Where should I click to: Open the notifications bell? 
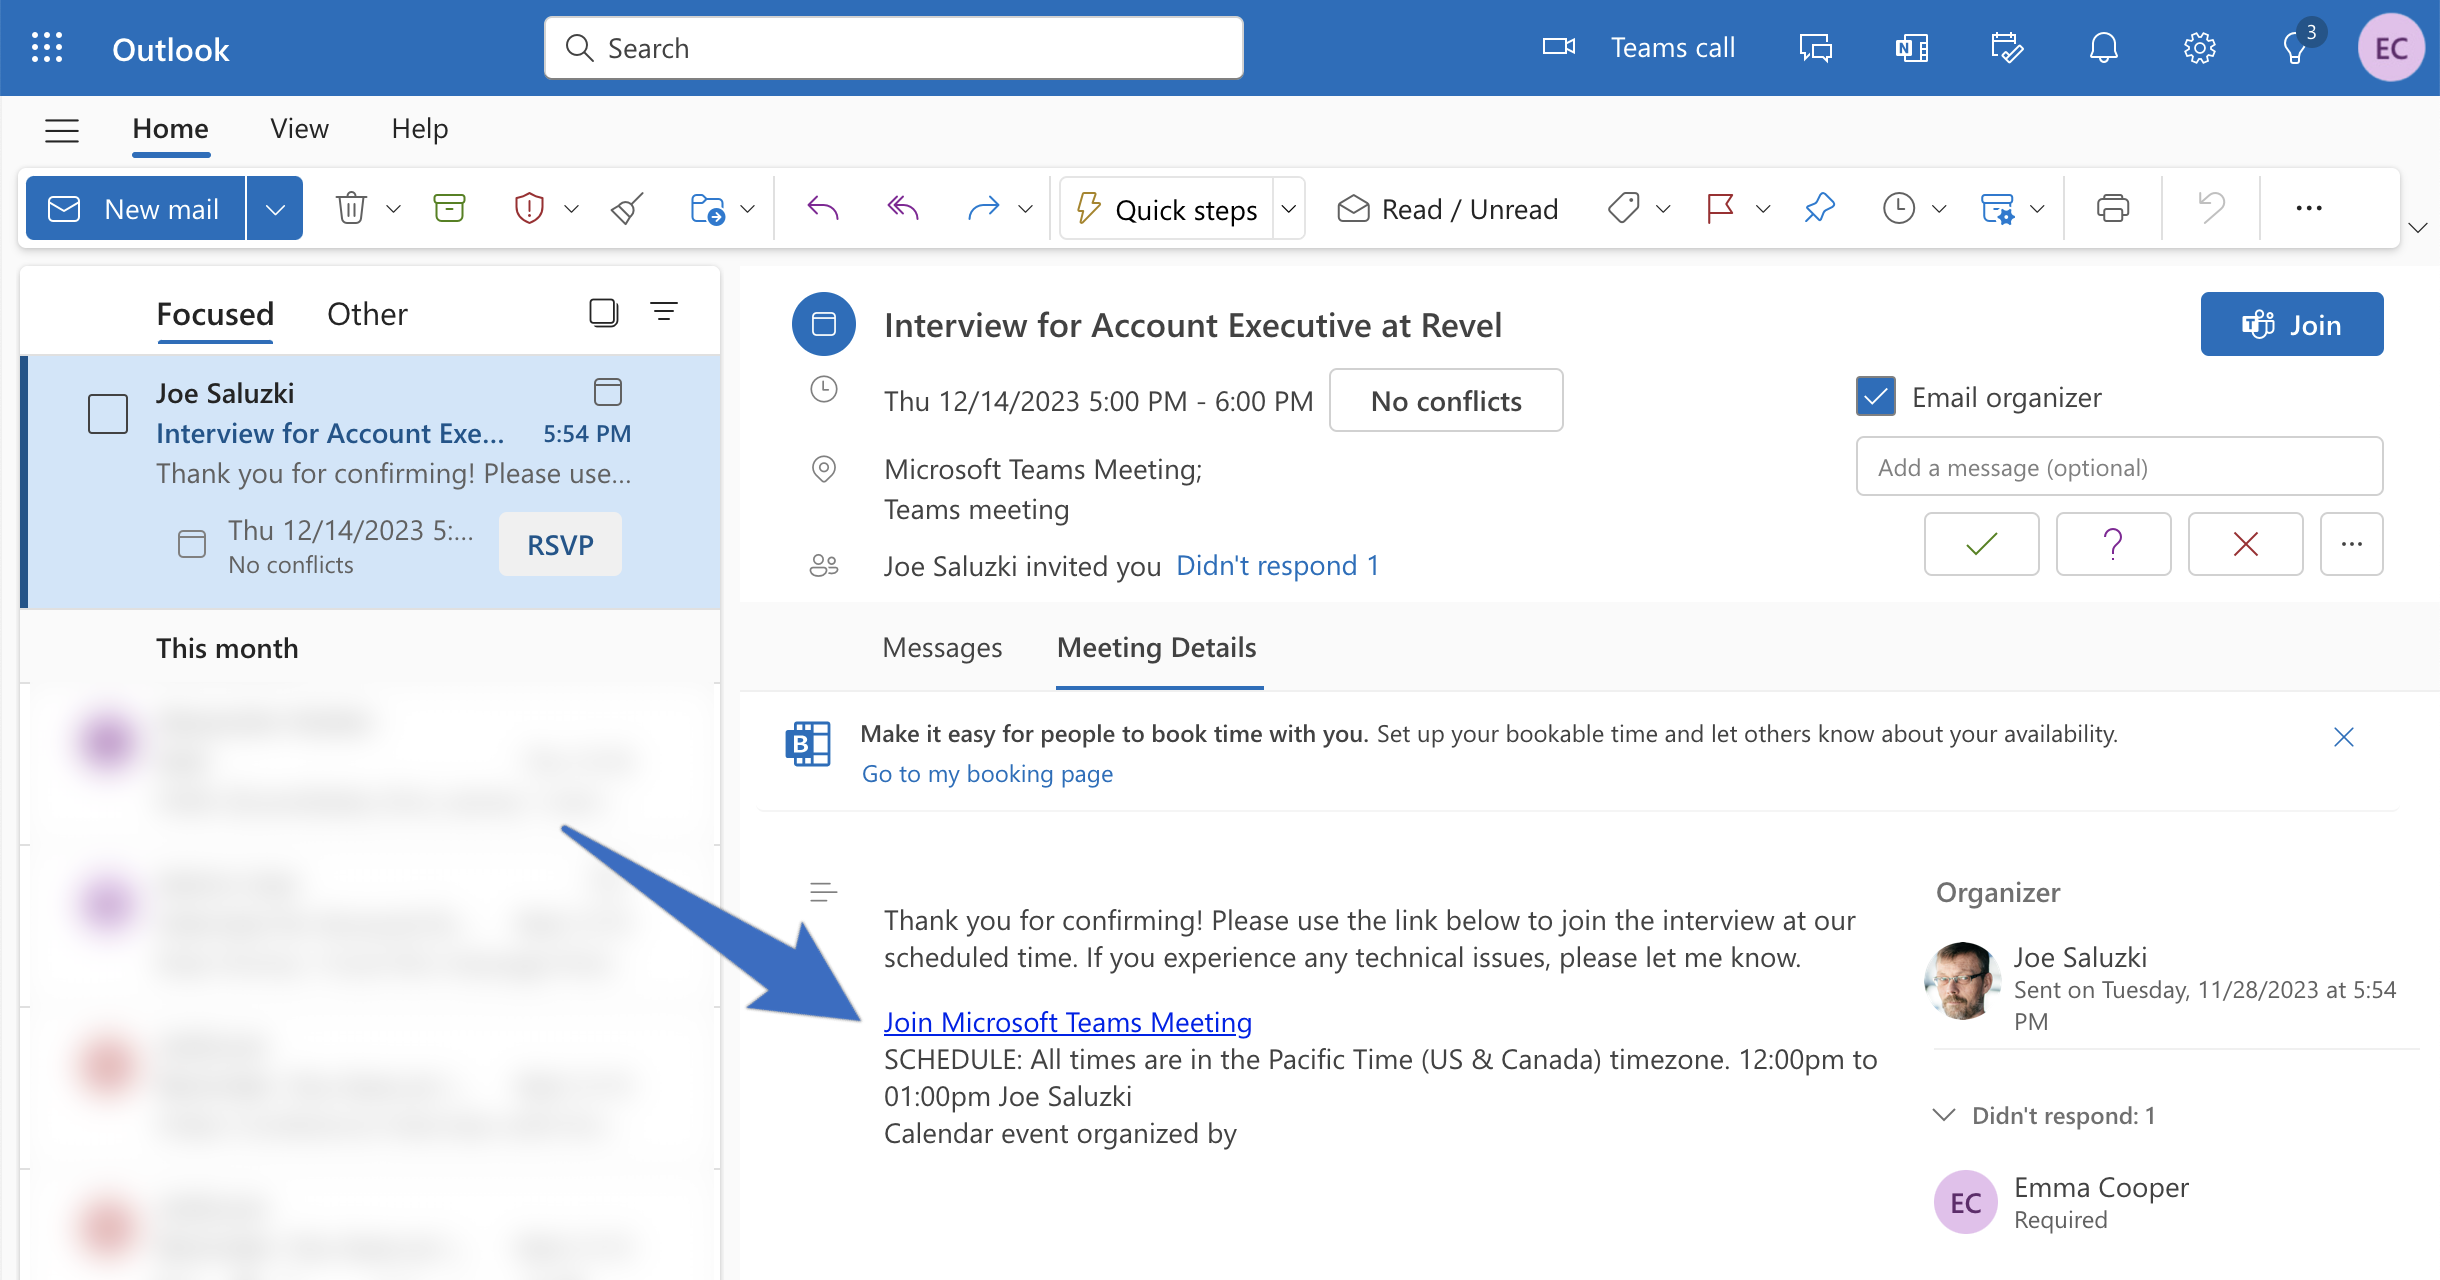coord(2104,48)
